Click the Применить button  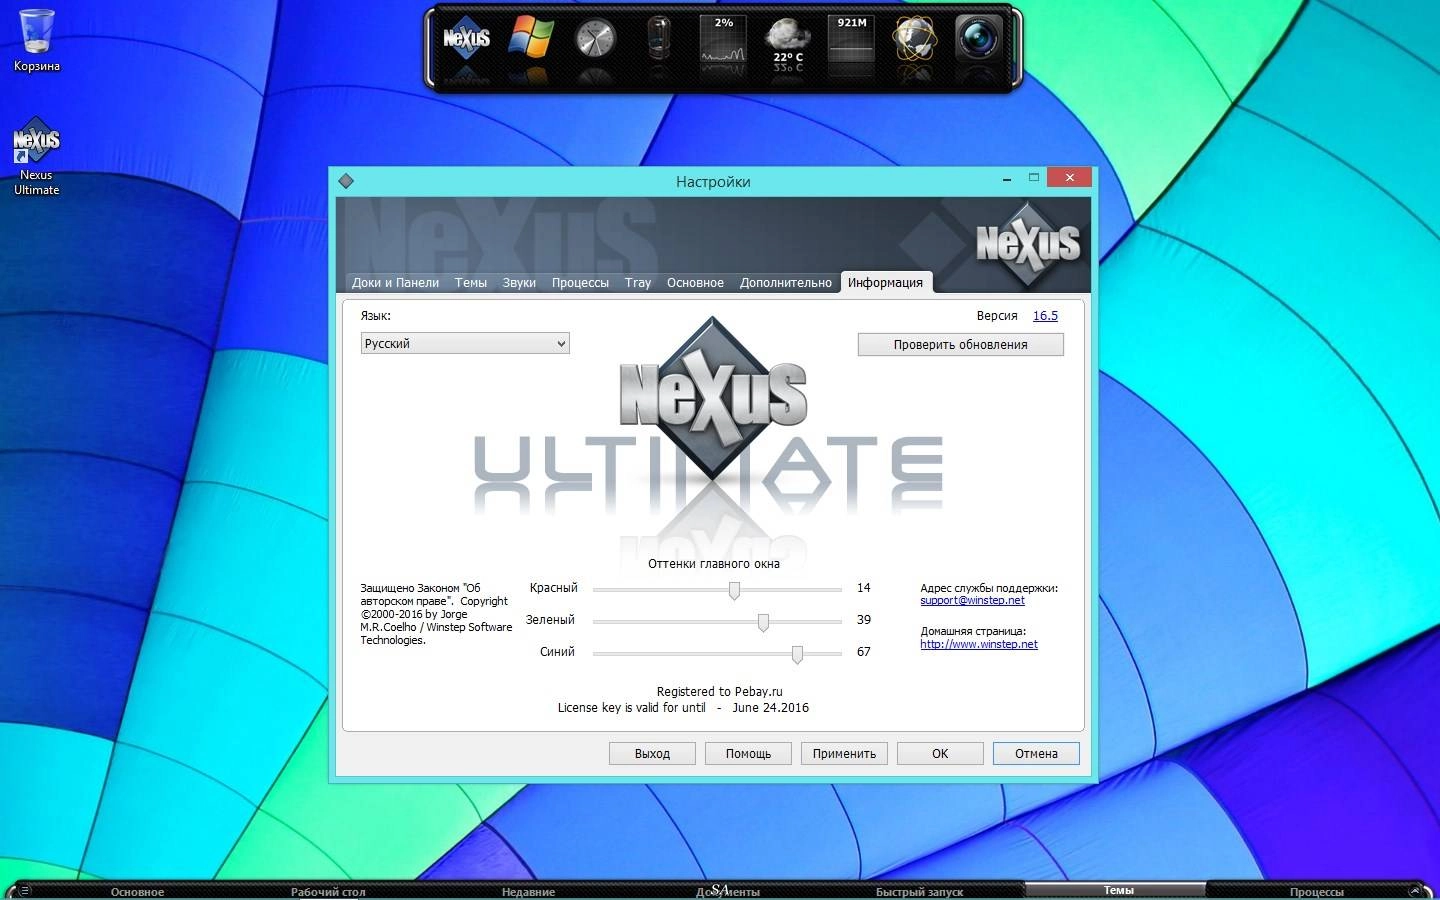point(844,753)
